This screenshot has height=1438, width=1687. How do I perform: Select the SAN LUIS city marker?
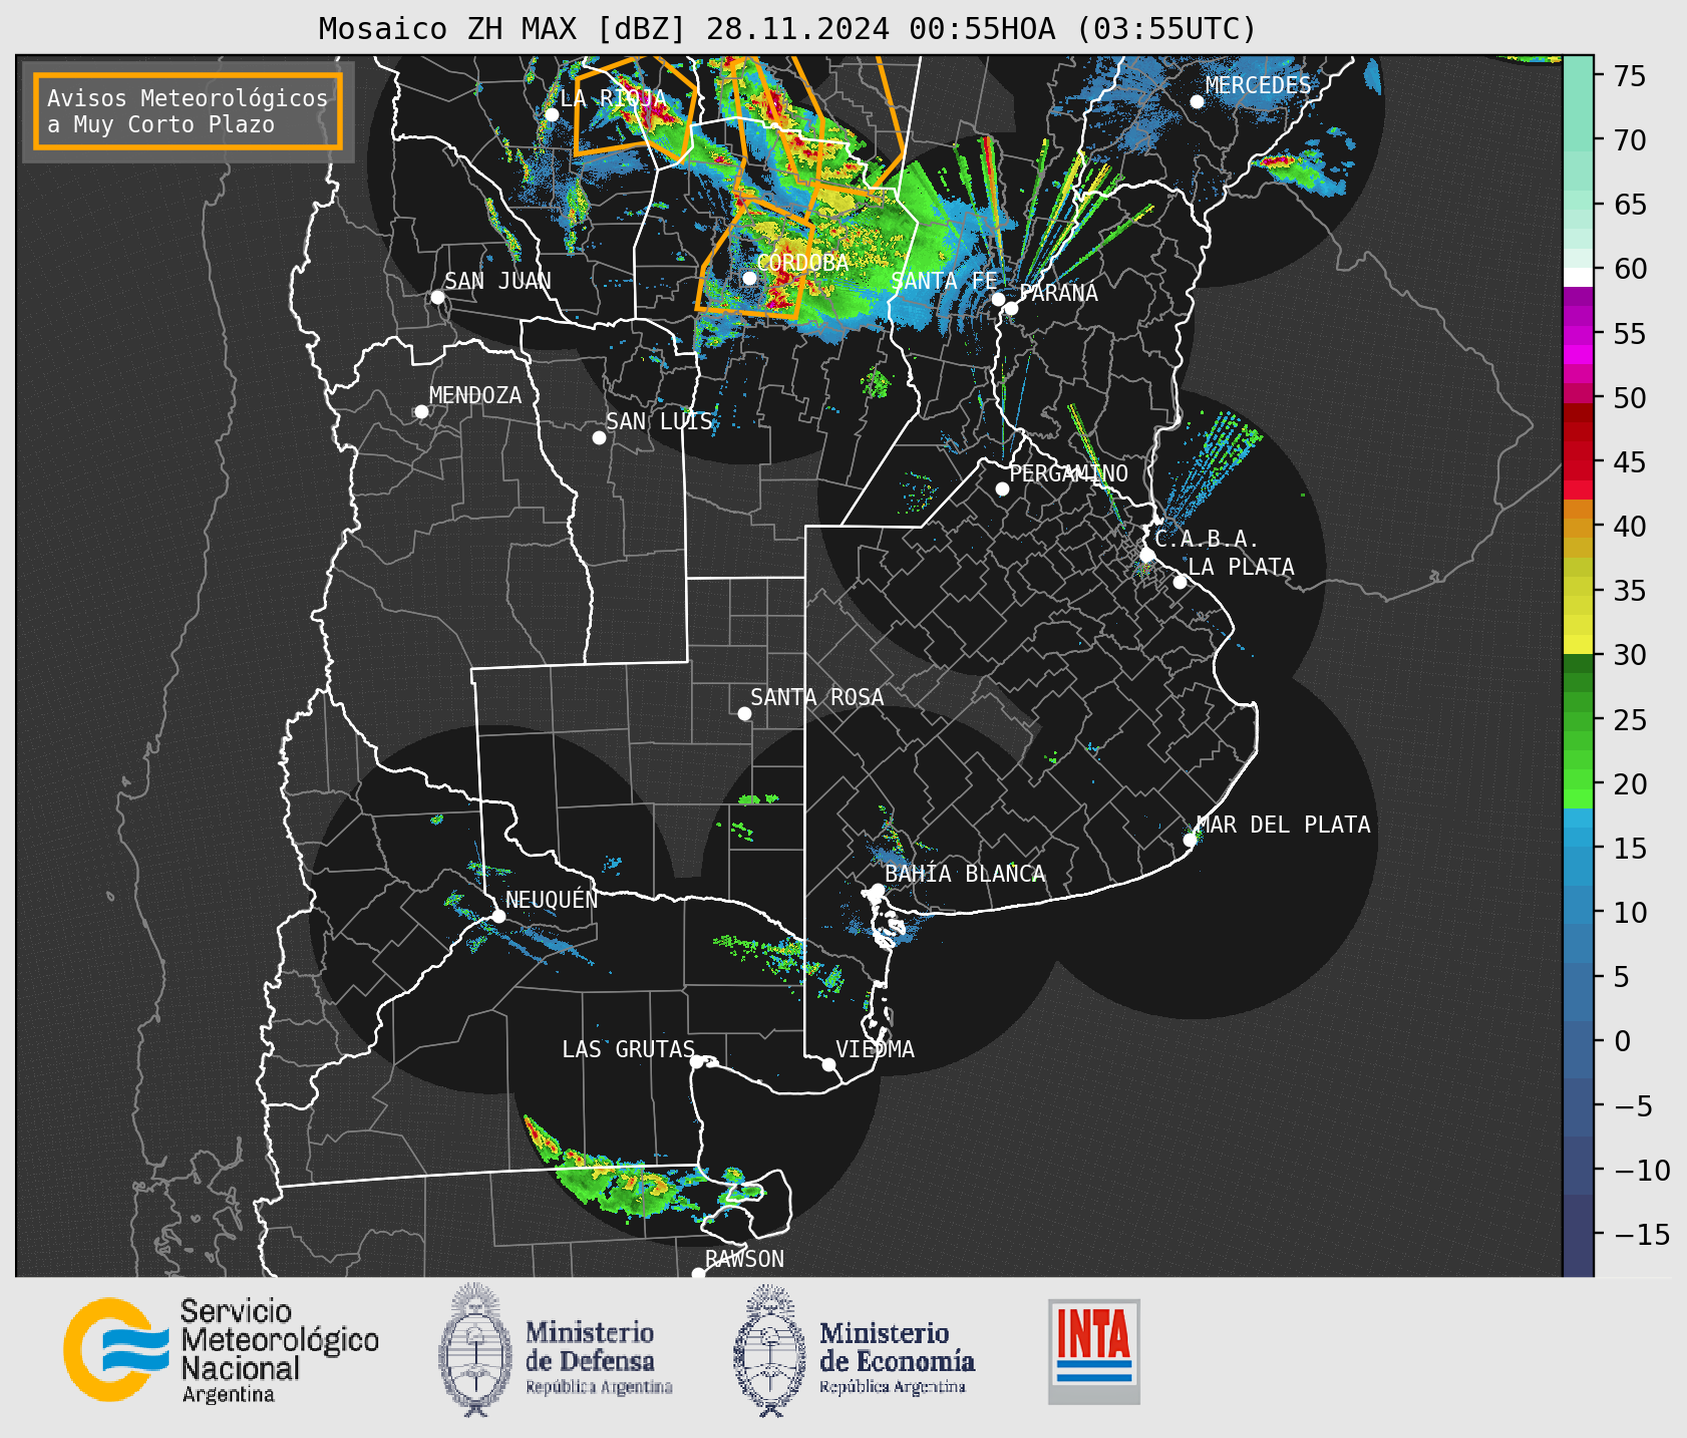[598, 438]
